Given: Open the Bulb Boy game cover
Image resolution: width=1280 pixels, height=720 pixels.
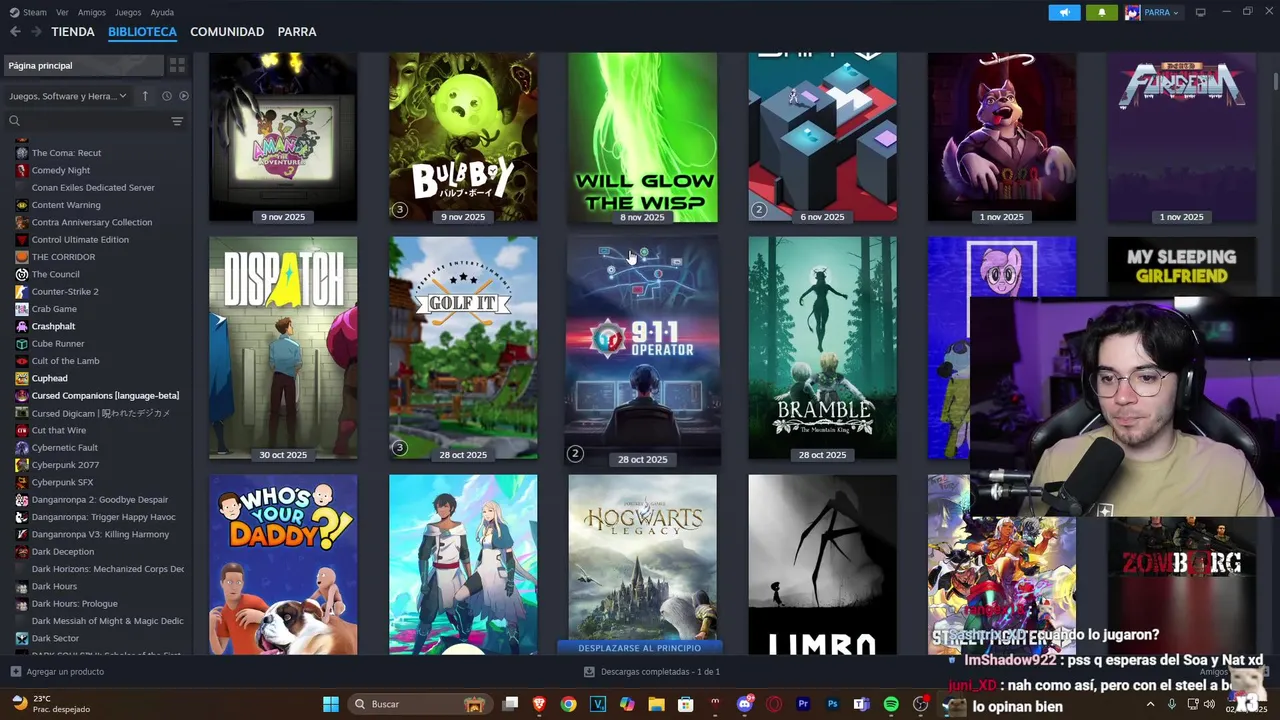Looking at the screenshot, I should click(x=463, y=137).
